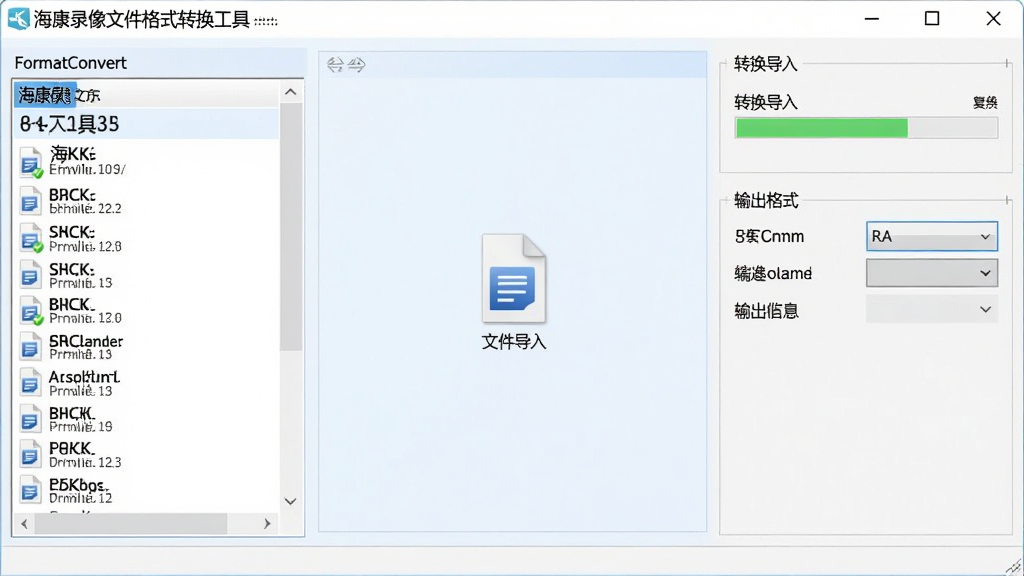Click the right arrow of the horizontal scrollbar

(x=266, y=524)
